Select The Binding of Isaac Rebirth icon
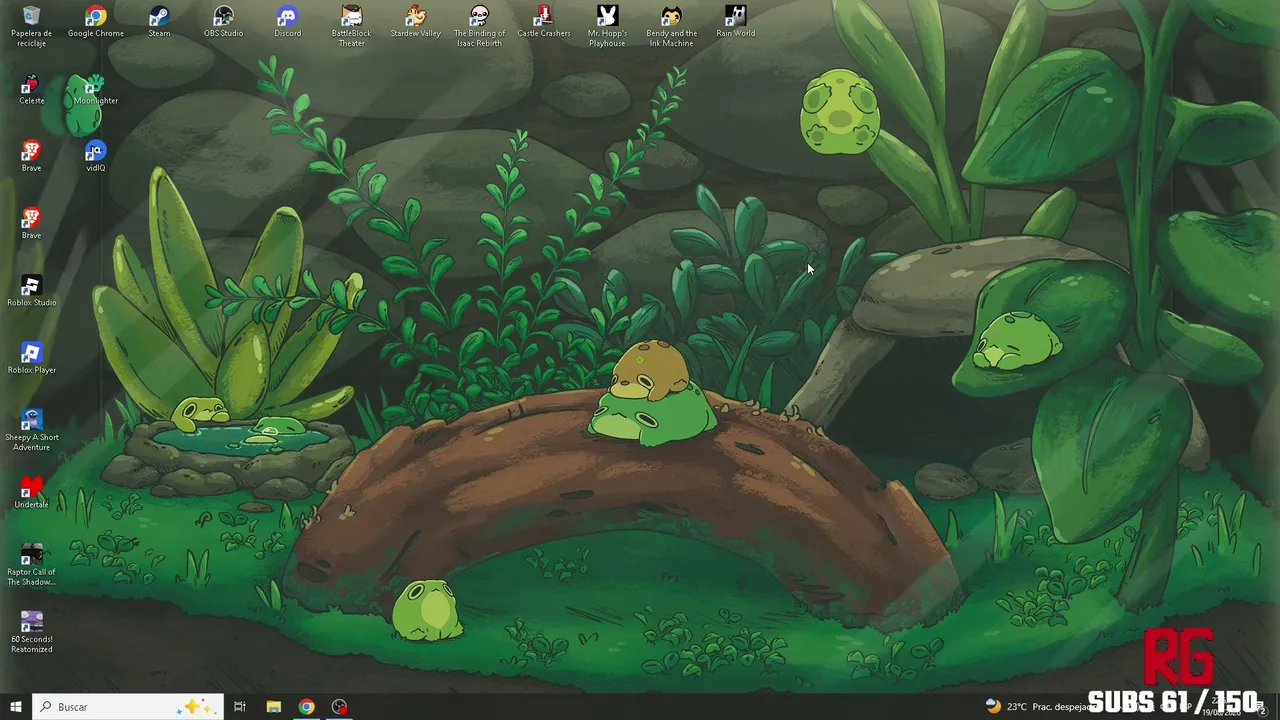 (x=479, y=26)
